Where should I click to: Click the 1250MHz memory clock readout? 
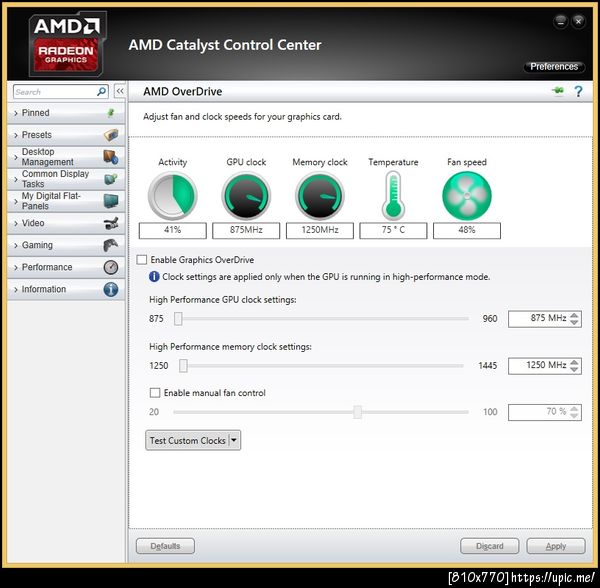tap(320, 230)
